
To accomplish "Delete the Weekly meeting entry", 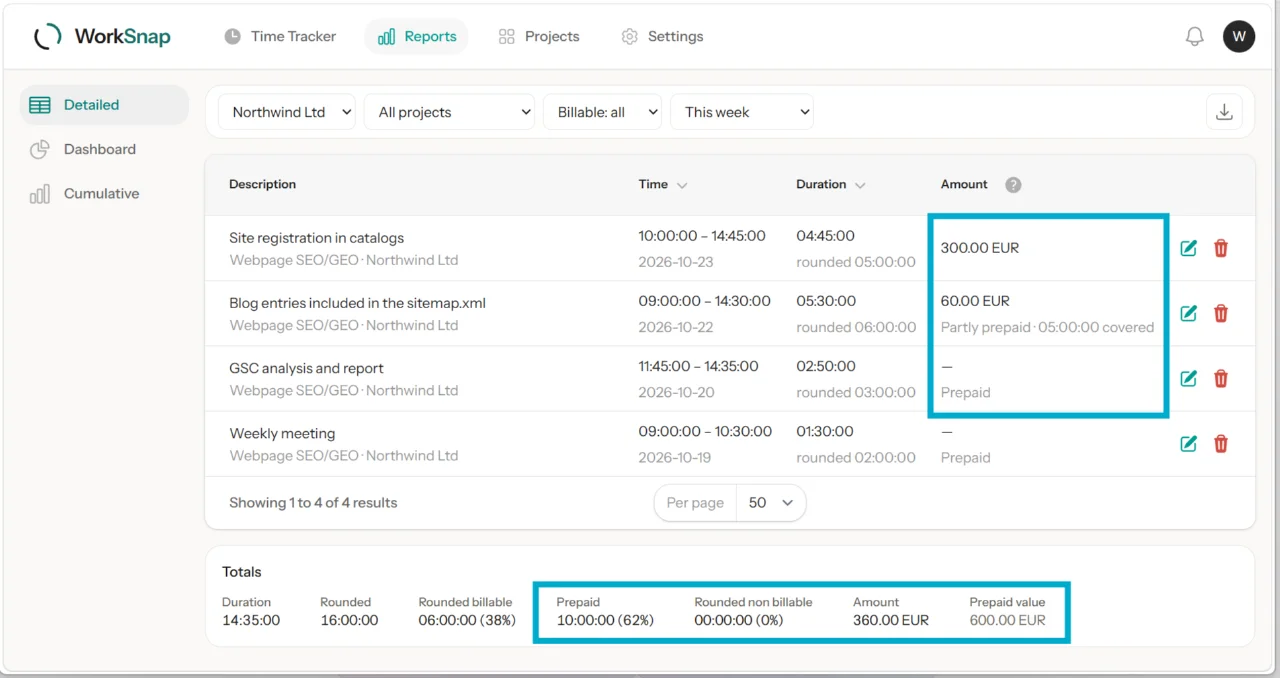I will (x=1221, y=444).
